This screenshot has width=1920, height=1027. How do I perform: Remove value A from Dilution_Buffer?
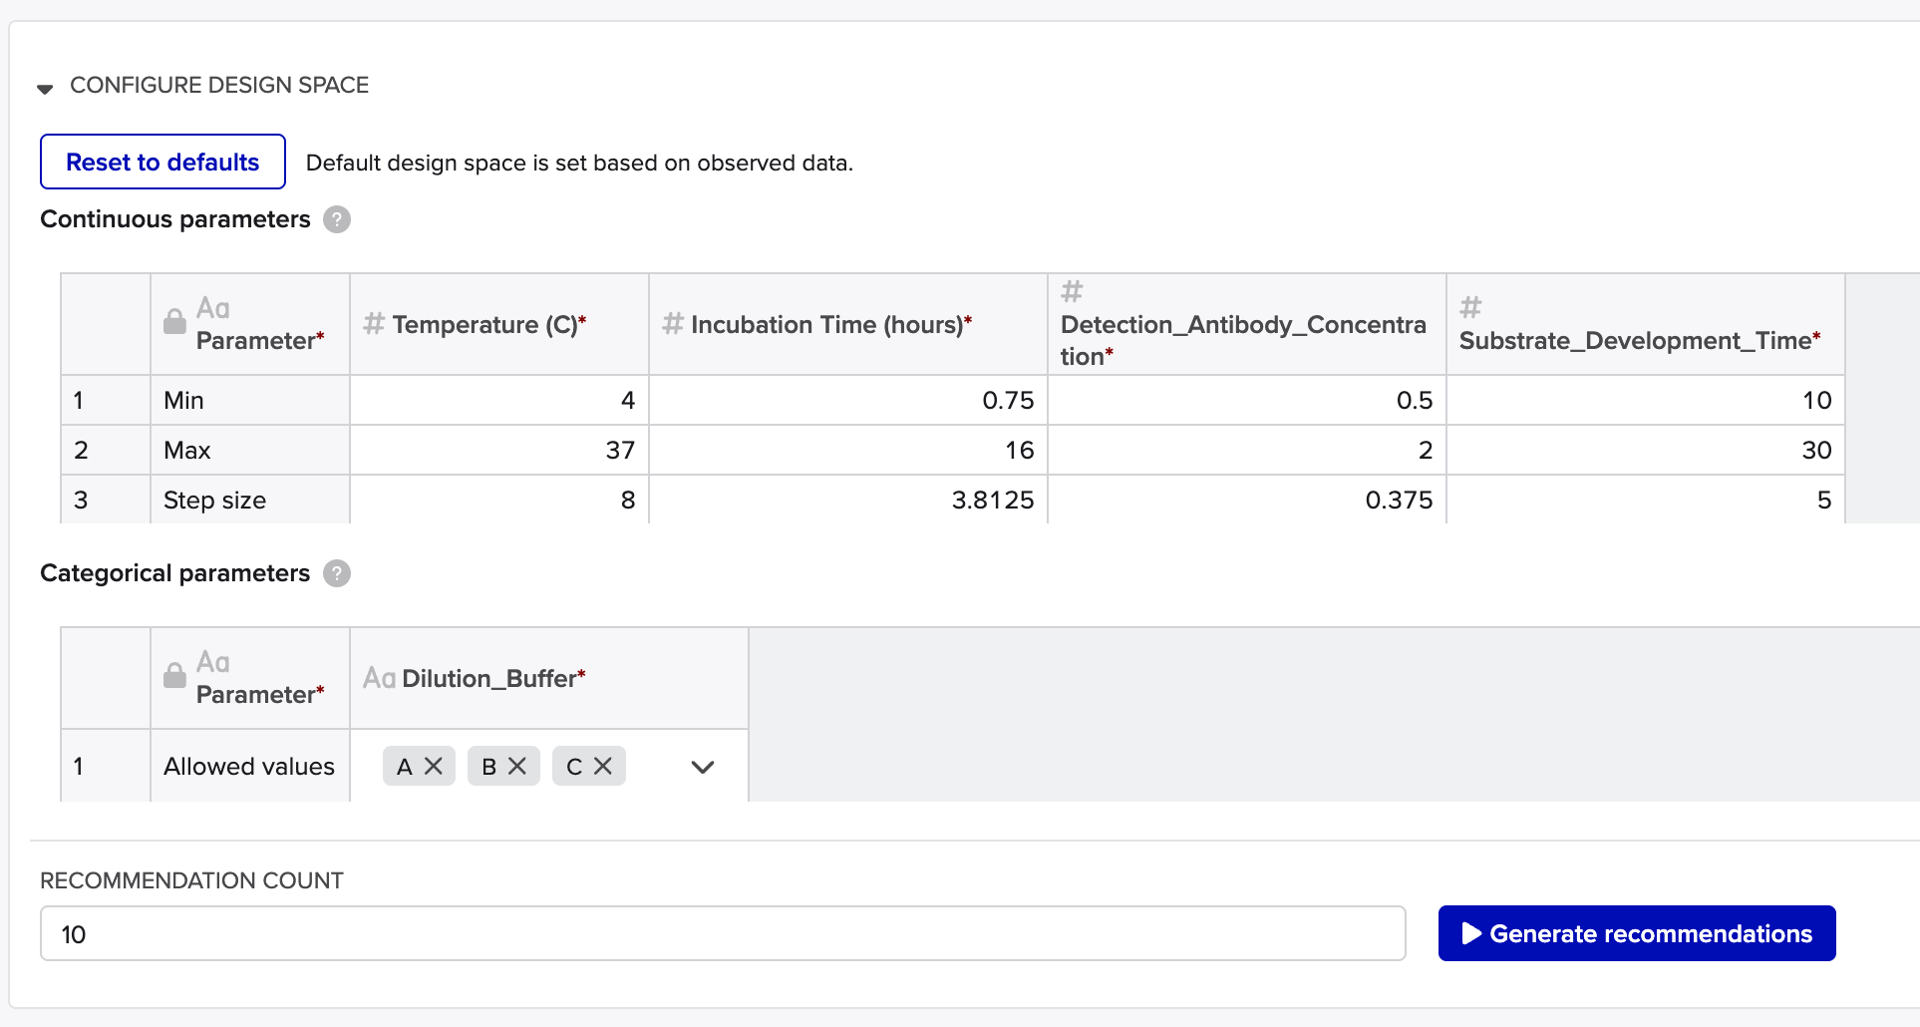pyautogui.click(x=433, y=766)
